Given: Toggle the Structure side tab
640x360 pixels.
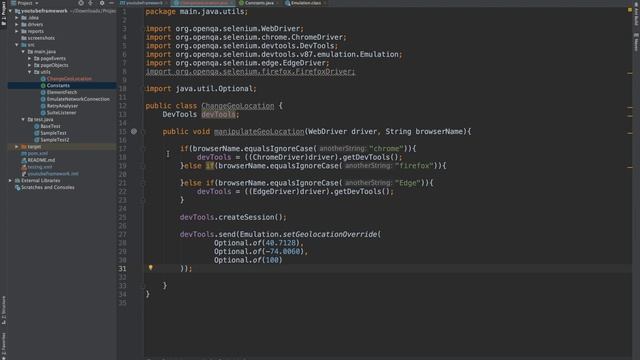Looking at the screenshot, I should (4, 310).
